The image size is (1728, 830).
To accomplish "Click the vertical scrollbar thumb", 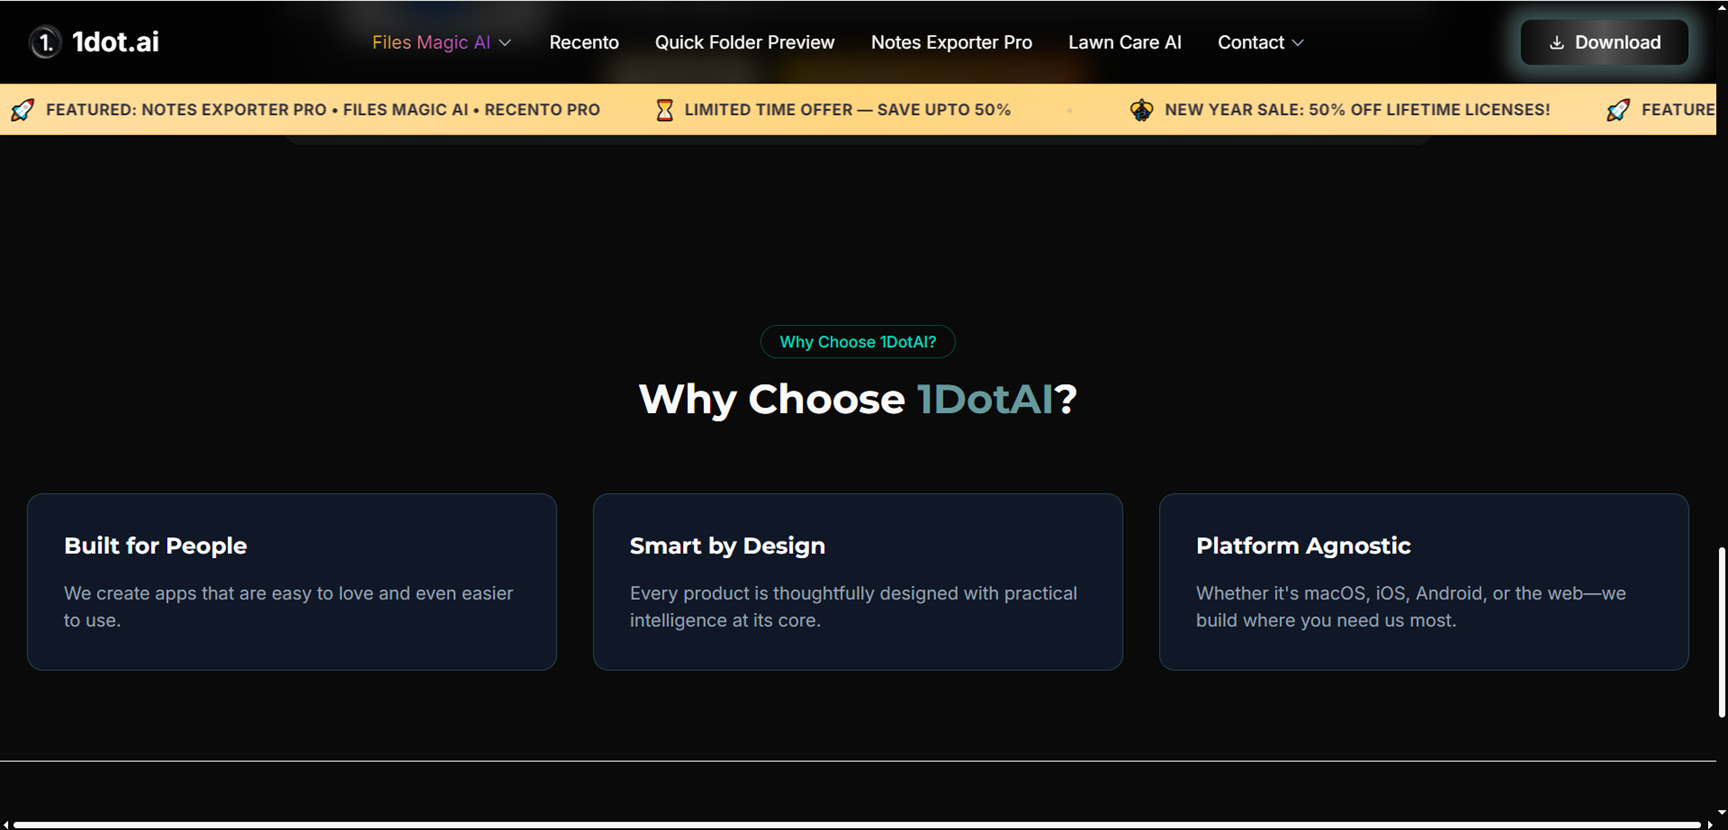I will [1722, 632].
